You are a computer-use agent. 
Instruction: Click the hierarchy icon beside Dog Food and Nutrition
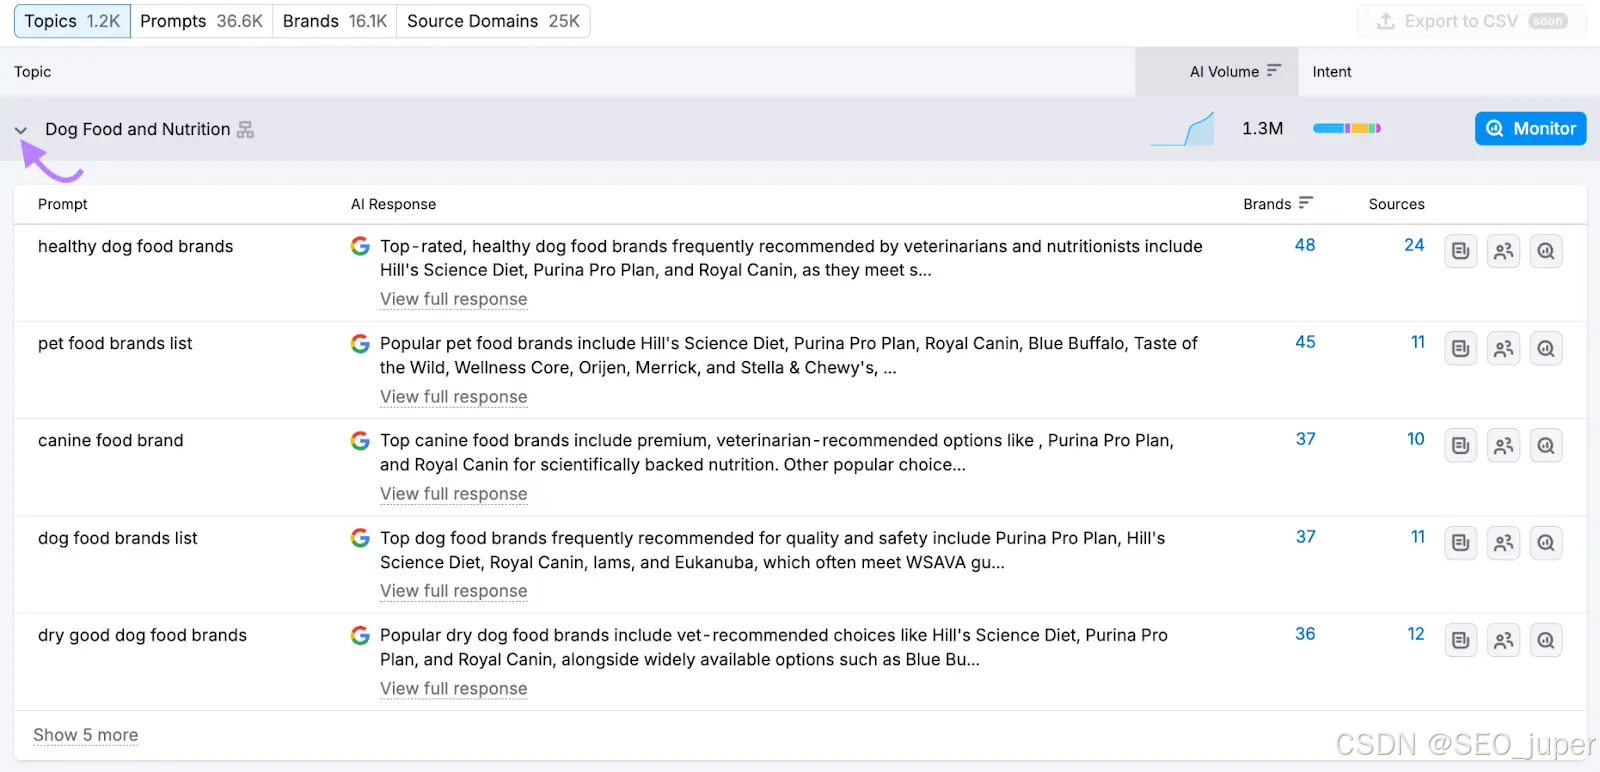(245, 129)
